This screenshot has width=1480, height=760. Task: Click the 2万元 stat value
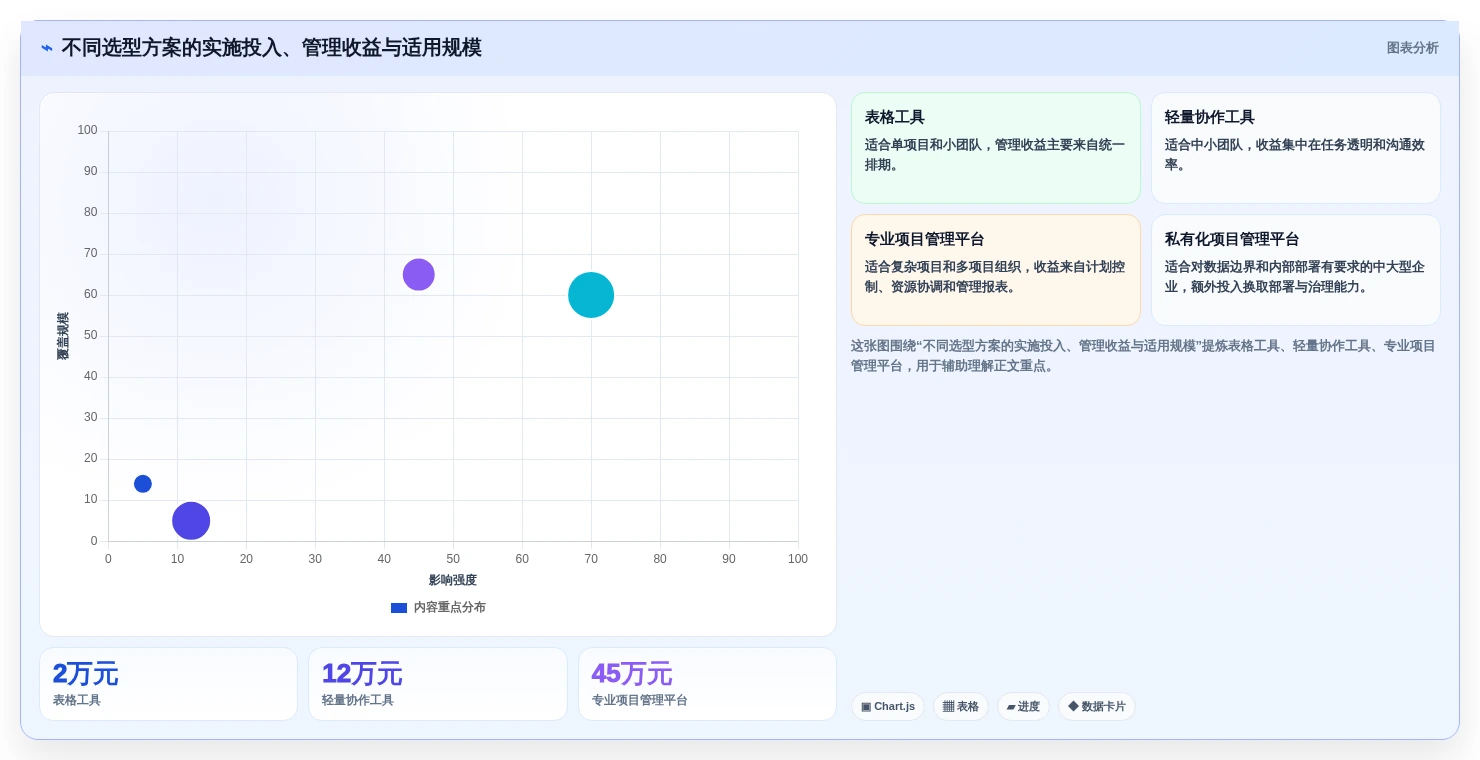pos(85,673)
